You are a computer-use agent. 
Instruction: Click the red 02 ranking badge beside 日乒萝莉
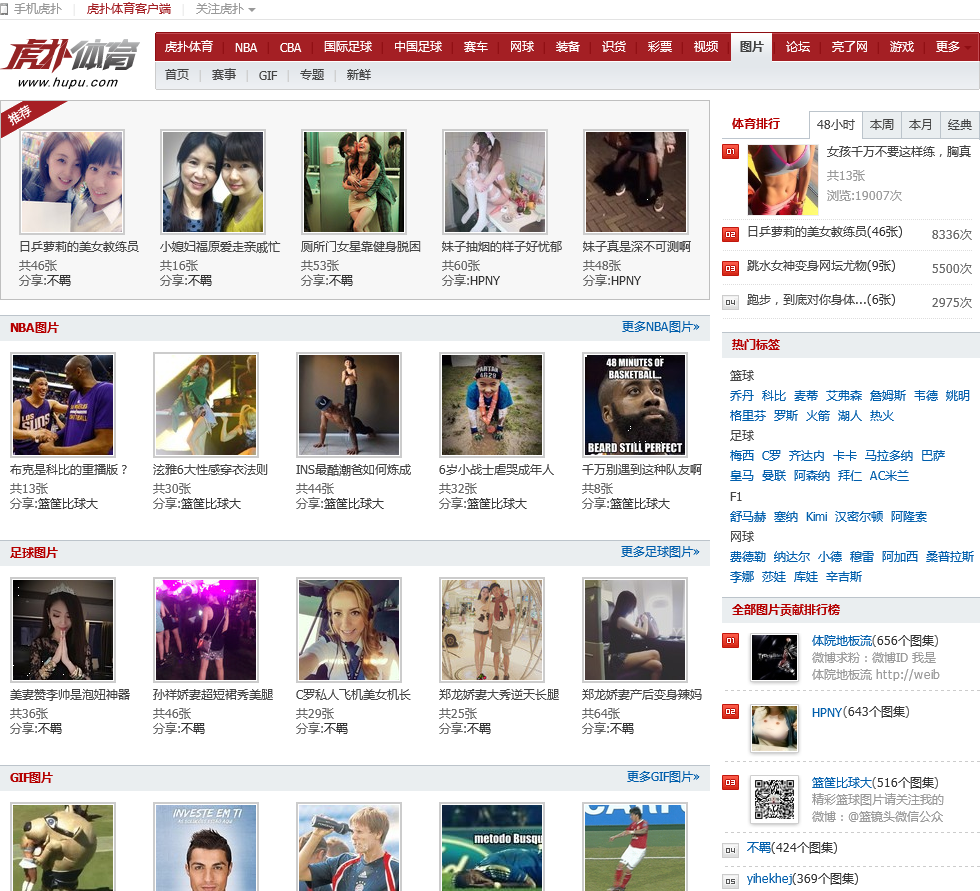pos(731,234)
